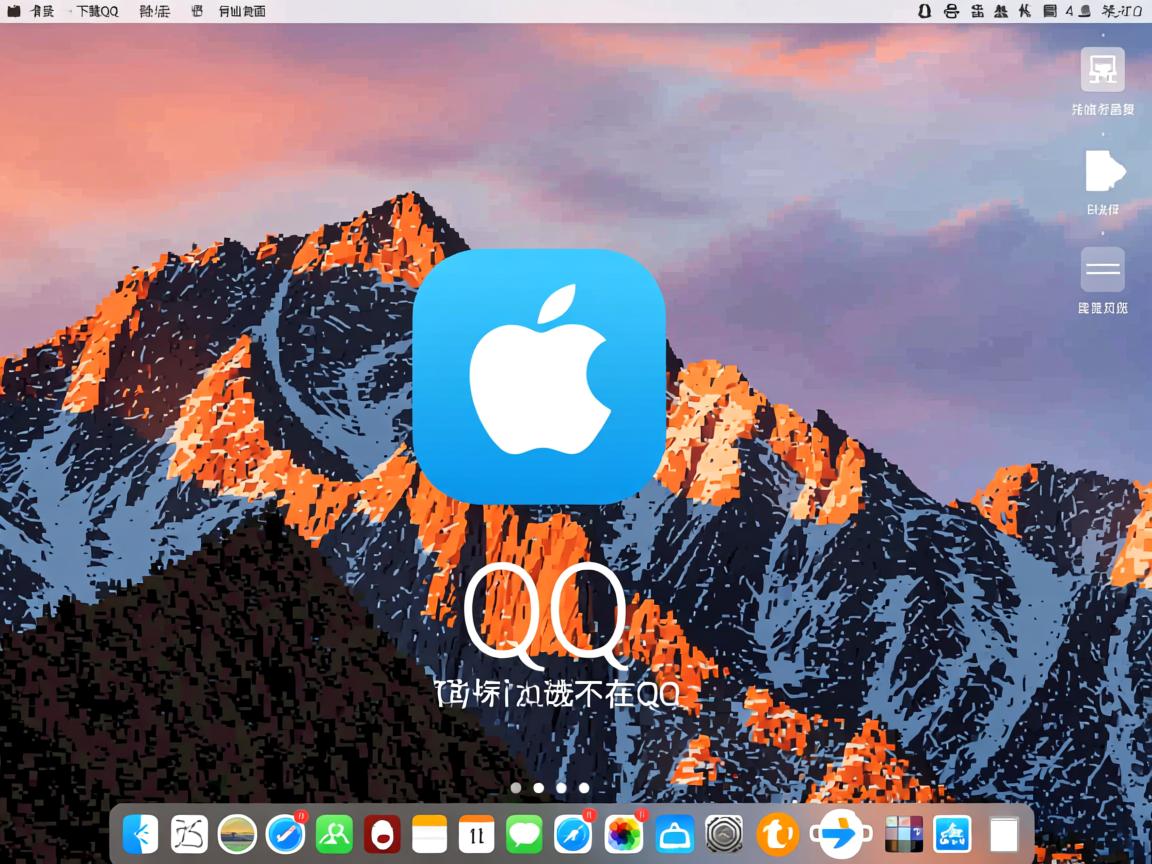Viewport: 1152px width, 864px height.
Task: Click the large blue Apple logo icon
Action: point(539,376)
